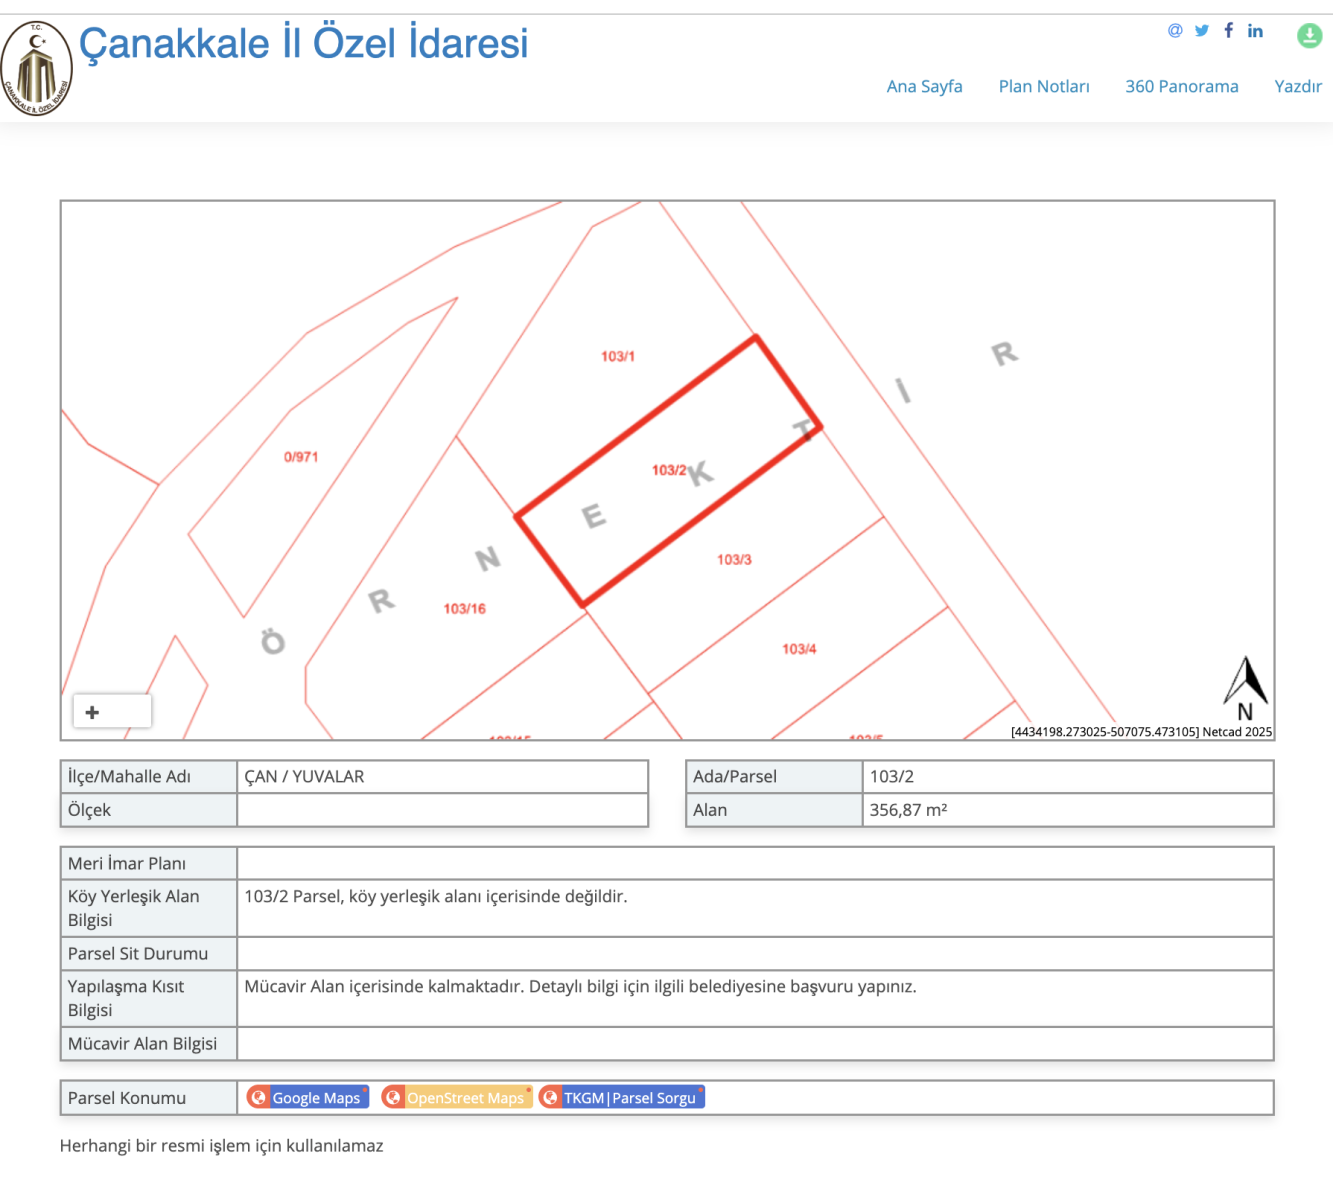Click parcel 0/971 on the map
The height and width of the screenshot is (1200, 1333).
(300, 457)
